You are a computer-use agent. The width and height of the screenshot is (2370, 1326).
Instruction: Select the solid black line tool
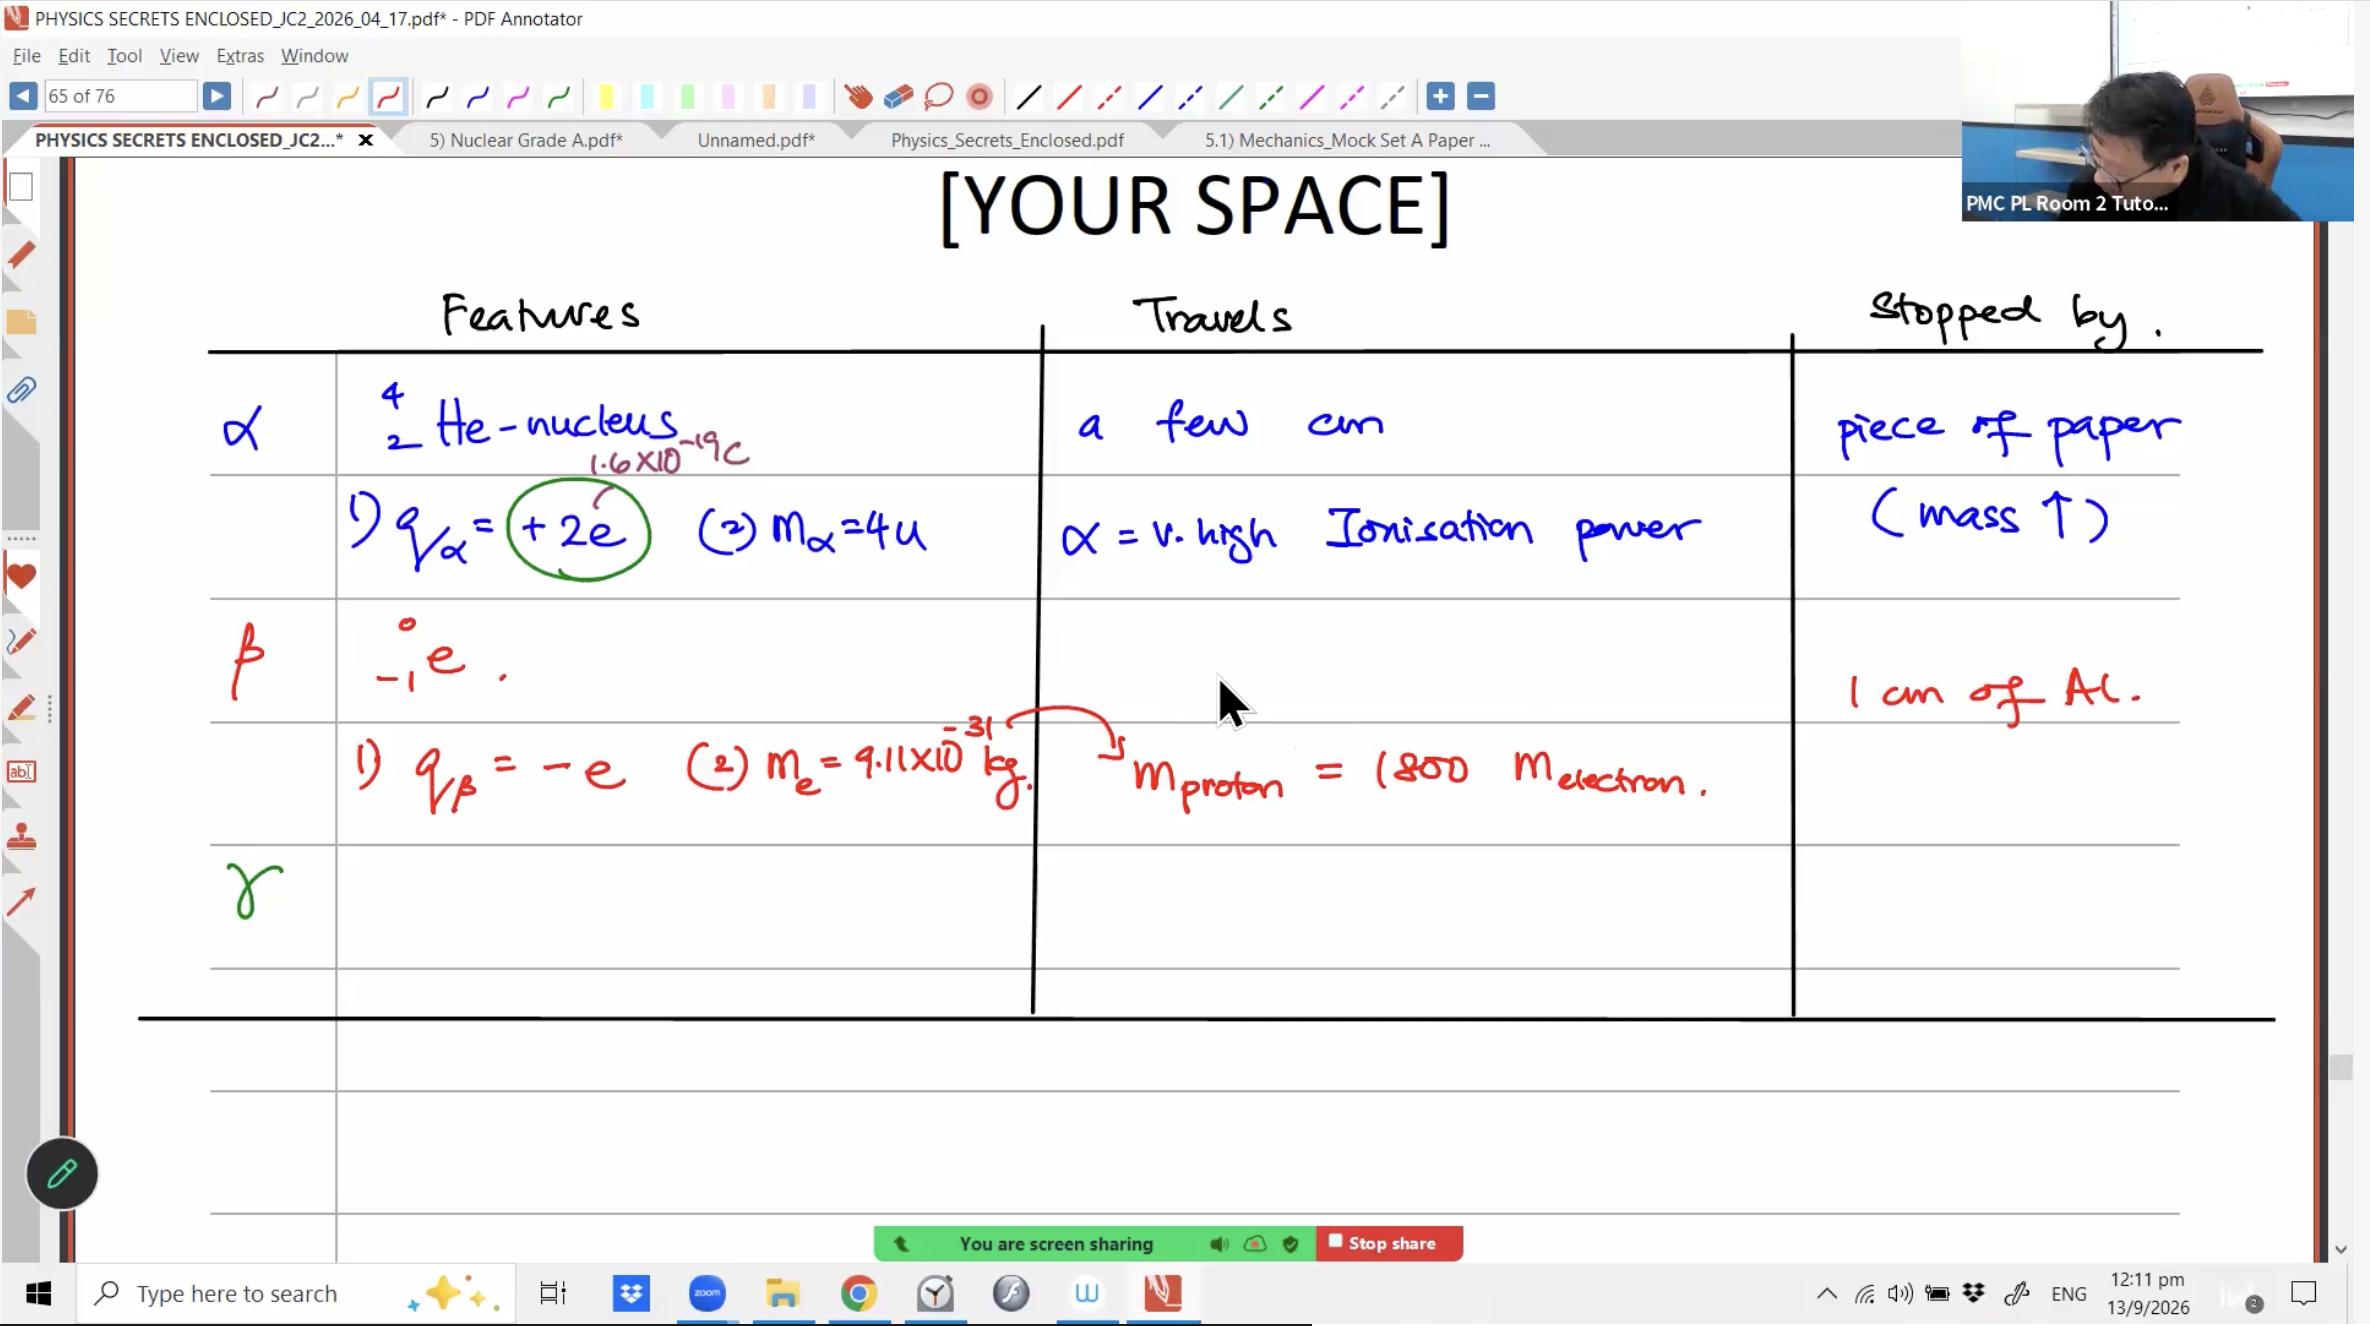[1028, 96]
